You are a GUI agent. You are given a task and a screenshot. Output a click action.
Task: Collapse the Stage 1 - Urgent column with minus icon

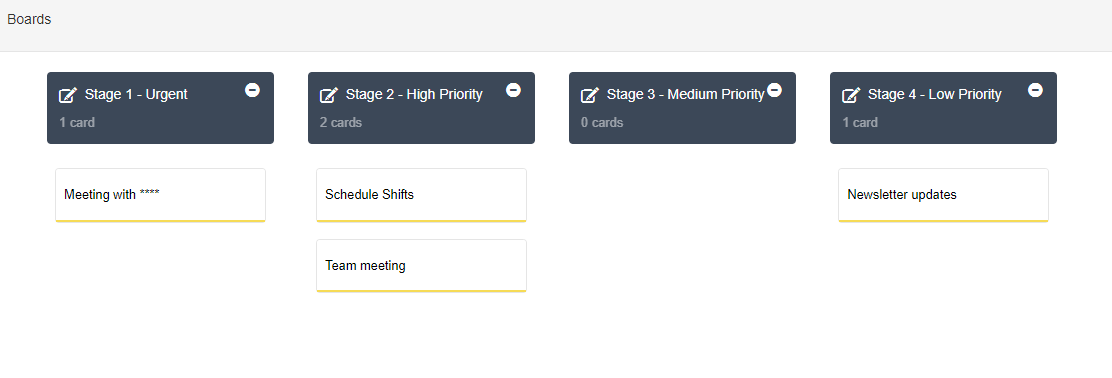coord(252,90)
